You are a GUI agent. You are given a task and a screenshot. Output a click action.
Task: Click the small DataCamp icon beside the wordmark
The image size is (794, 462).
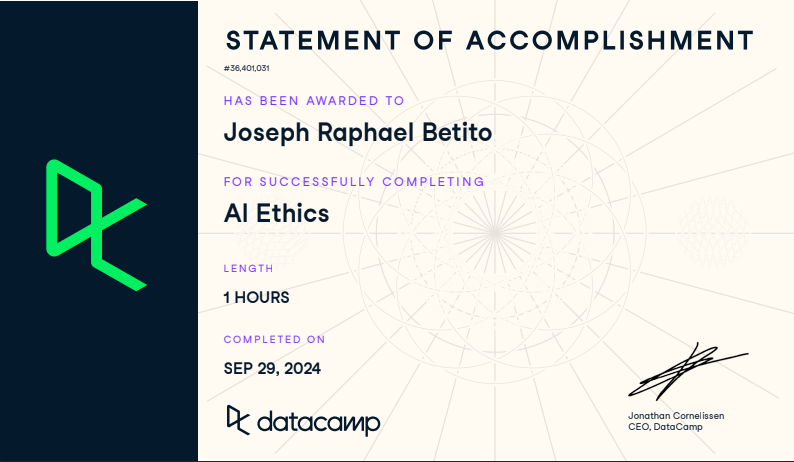(x=237, y=420)
